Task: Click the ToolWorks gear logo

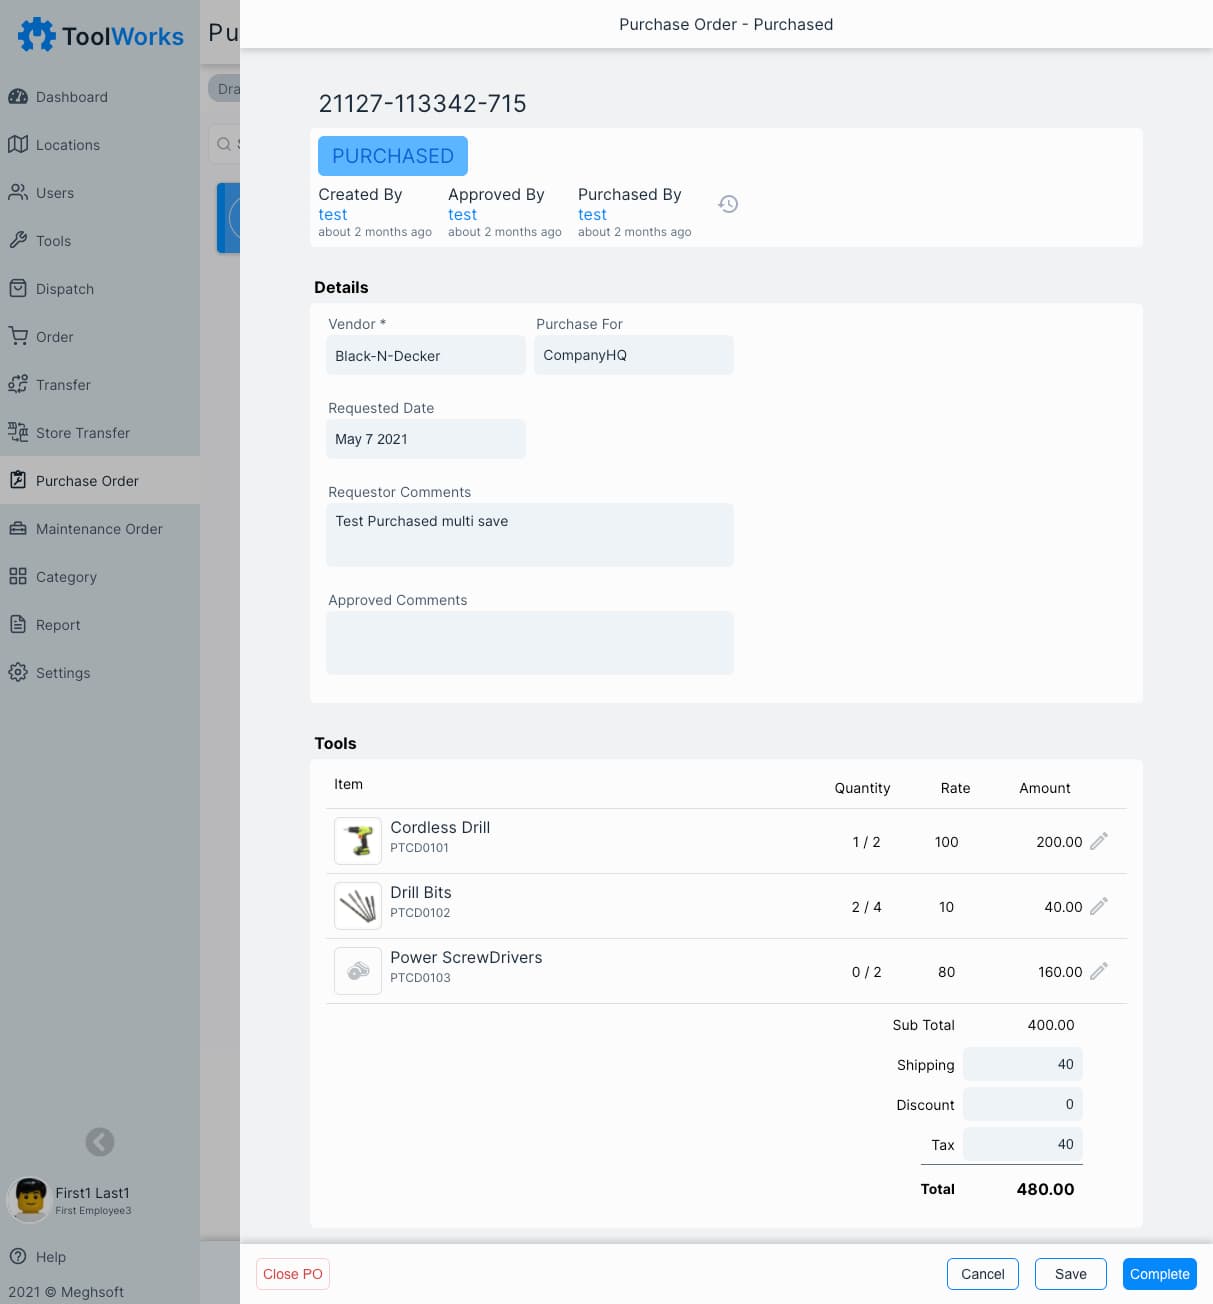Action: tap(37, 35)
